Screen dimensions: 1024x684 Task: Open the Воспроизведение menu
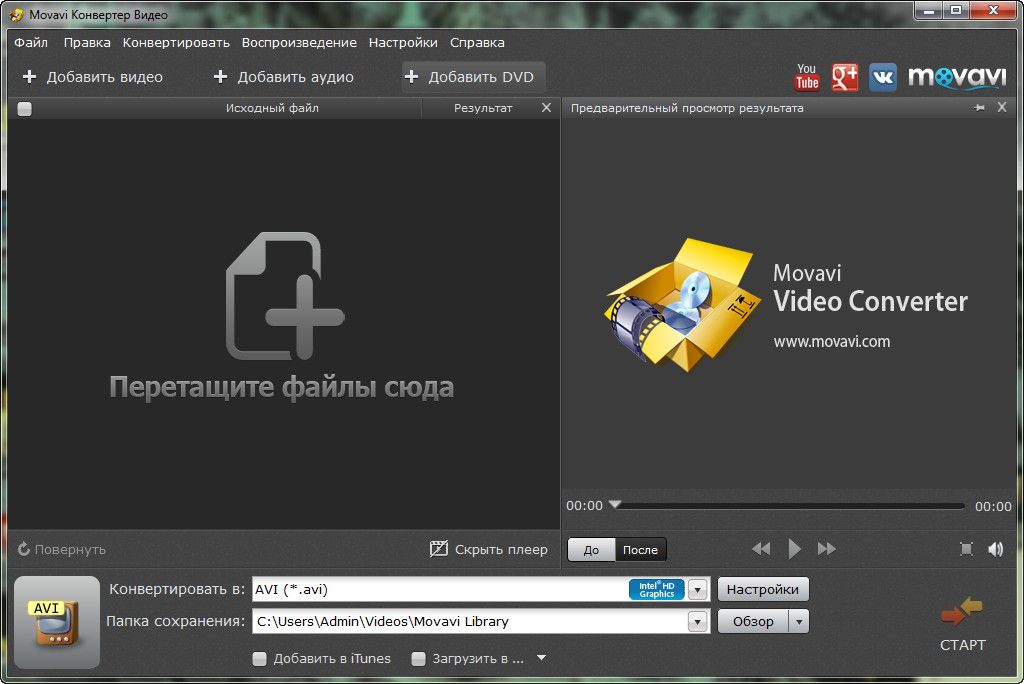pos(299,43)
